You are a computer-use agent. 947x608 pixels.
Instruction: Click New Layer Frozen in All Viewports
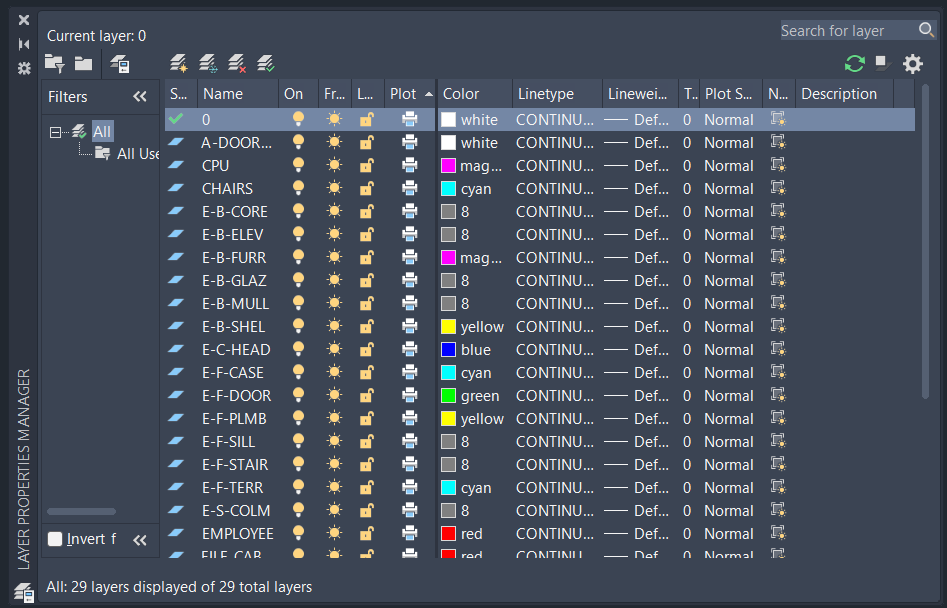click(208, 63)
